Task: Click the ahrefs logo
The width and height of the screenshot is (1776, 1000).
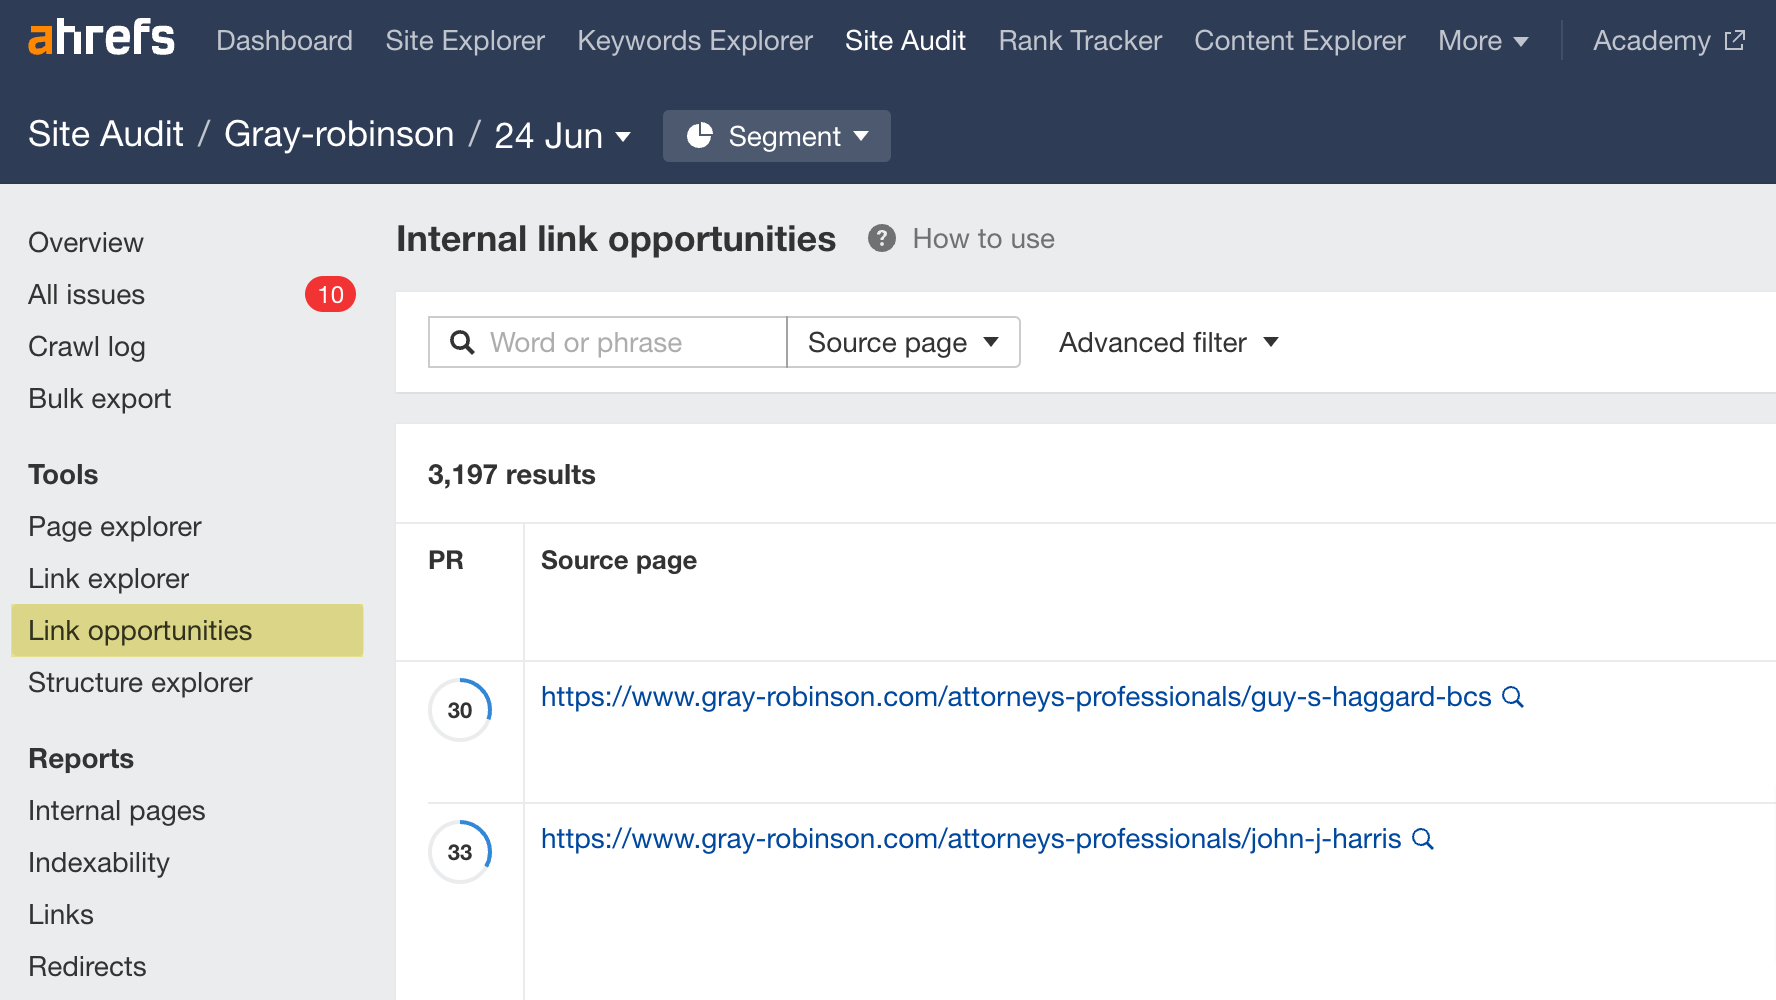Action: (x=100, y=38)
